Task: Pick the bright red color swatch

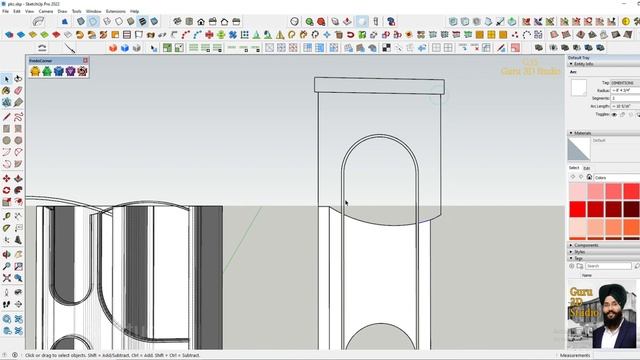Action: click(578, 209)
